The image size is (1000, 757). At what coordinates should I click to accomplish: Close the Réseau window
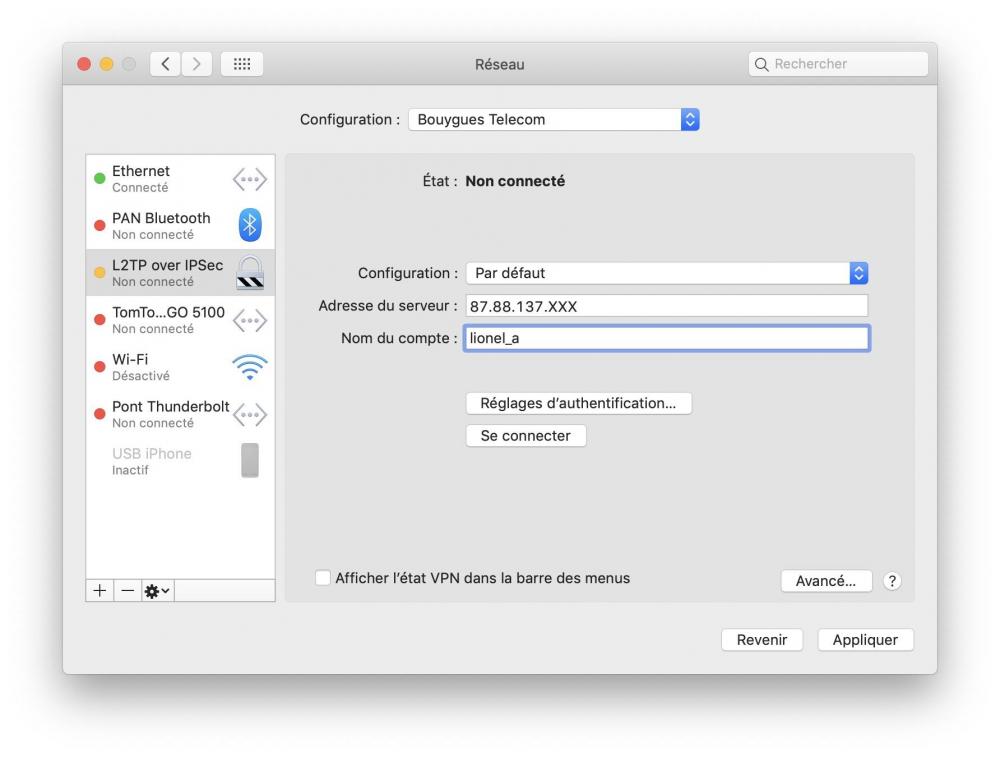pos(84,64)
